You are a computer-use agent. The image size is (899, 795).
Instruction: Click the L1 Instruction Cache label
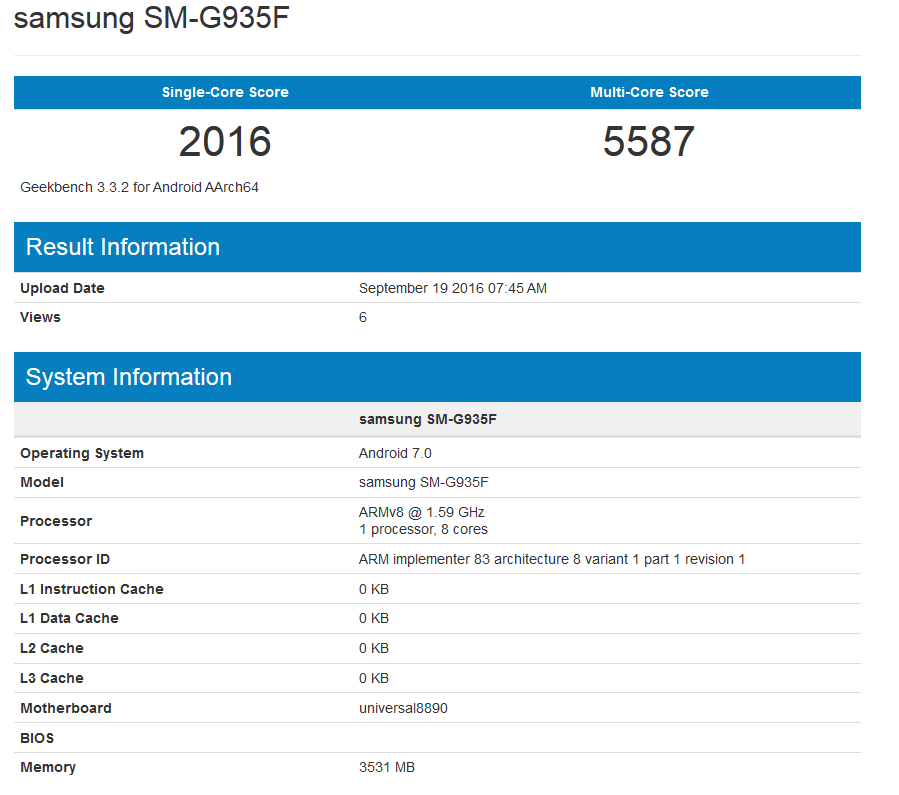click(x=92, y=589)
